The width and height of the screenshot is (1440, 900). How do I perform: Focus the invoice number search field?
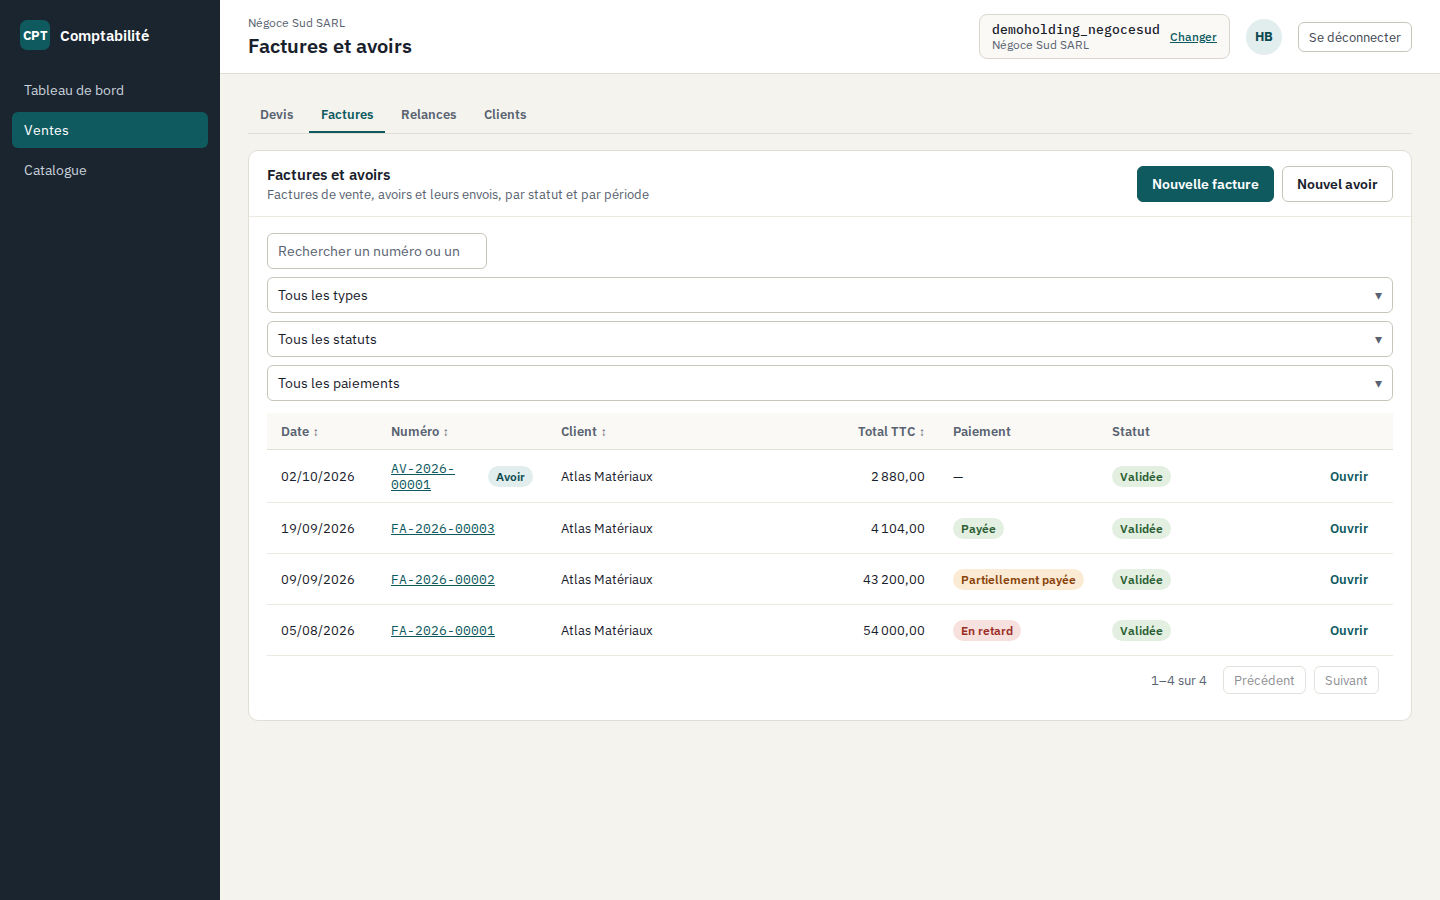pos(377,251)
